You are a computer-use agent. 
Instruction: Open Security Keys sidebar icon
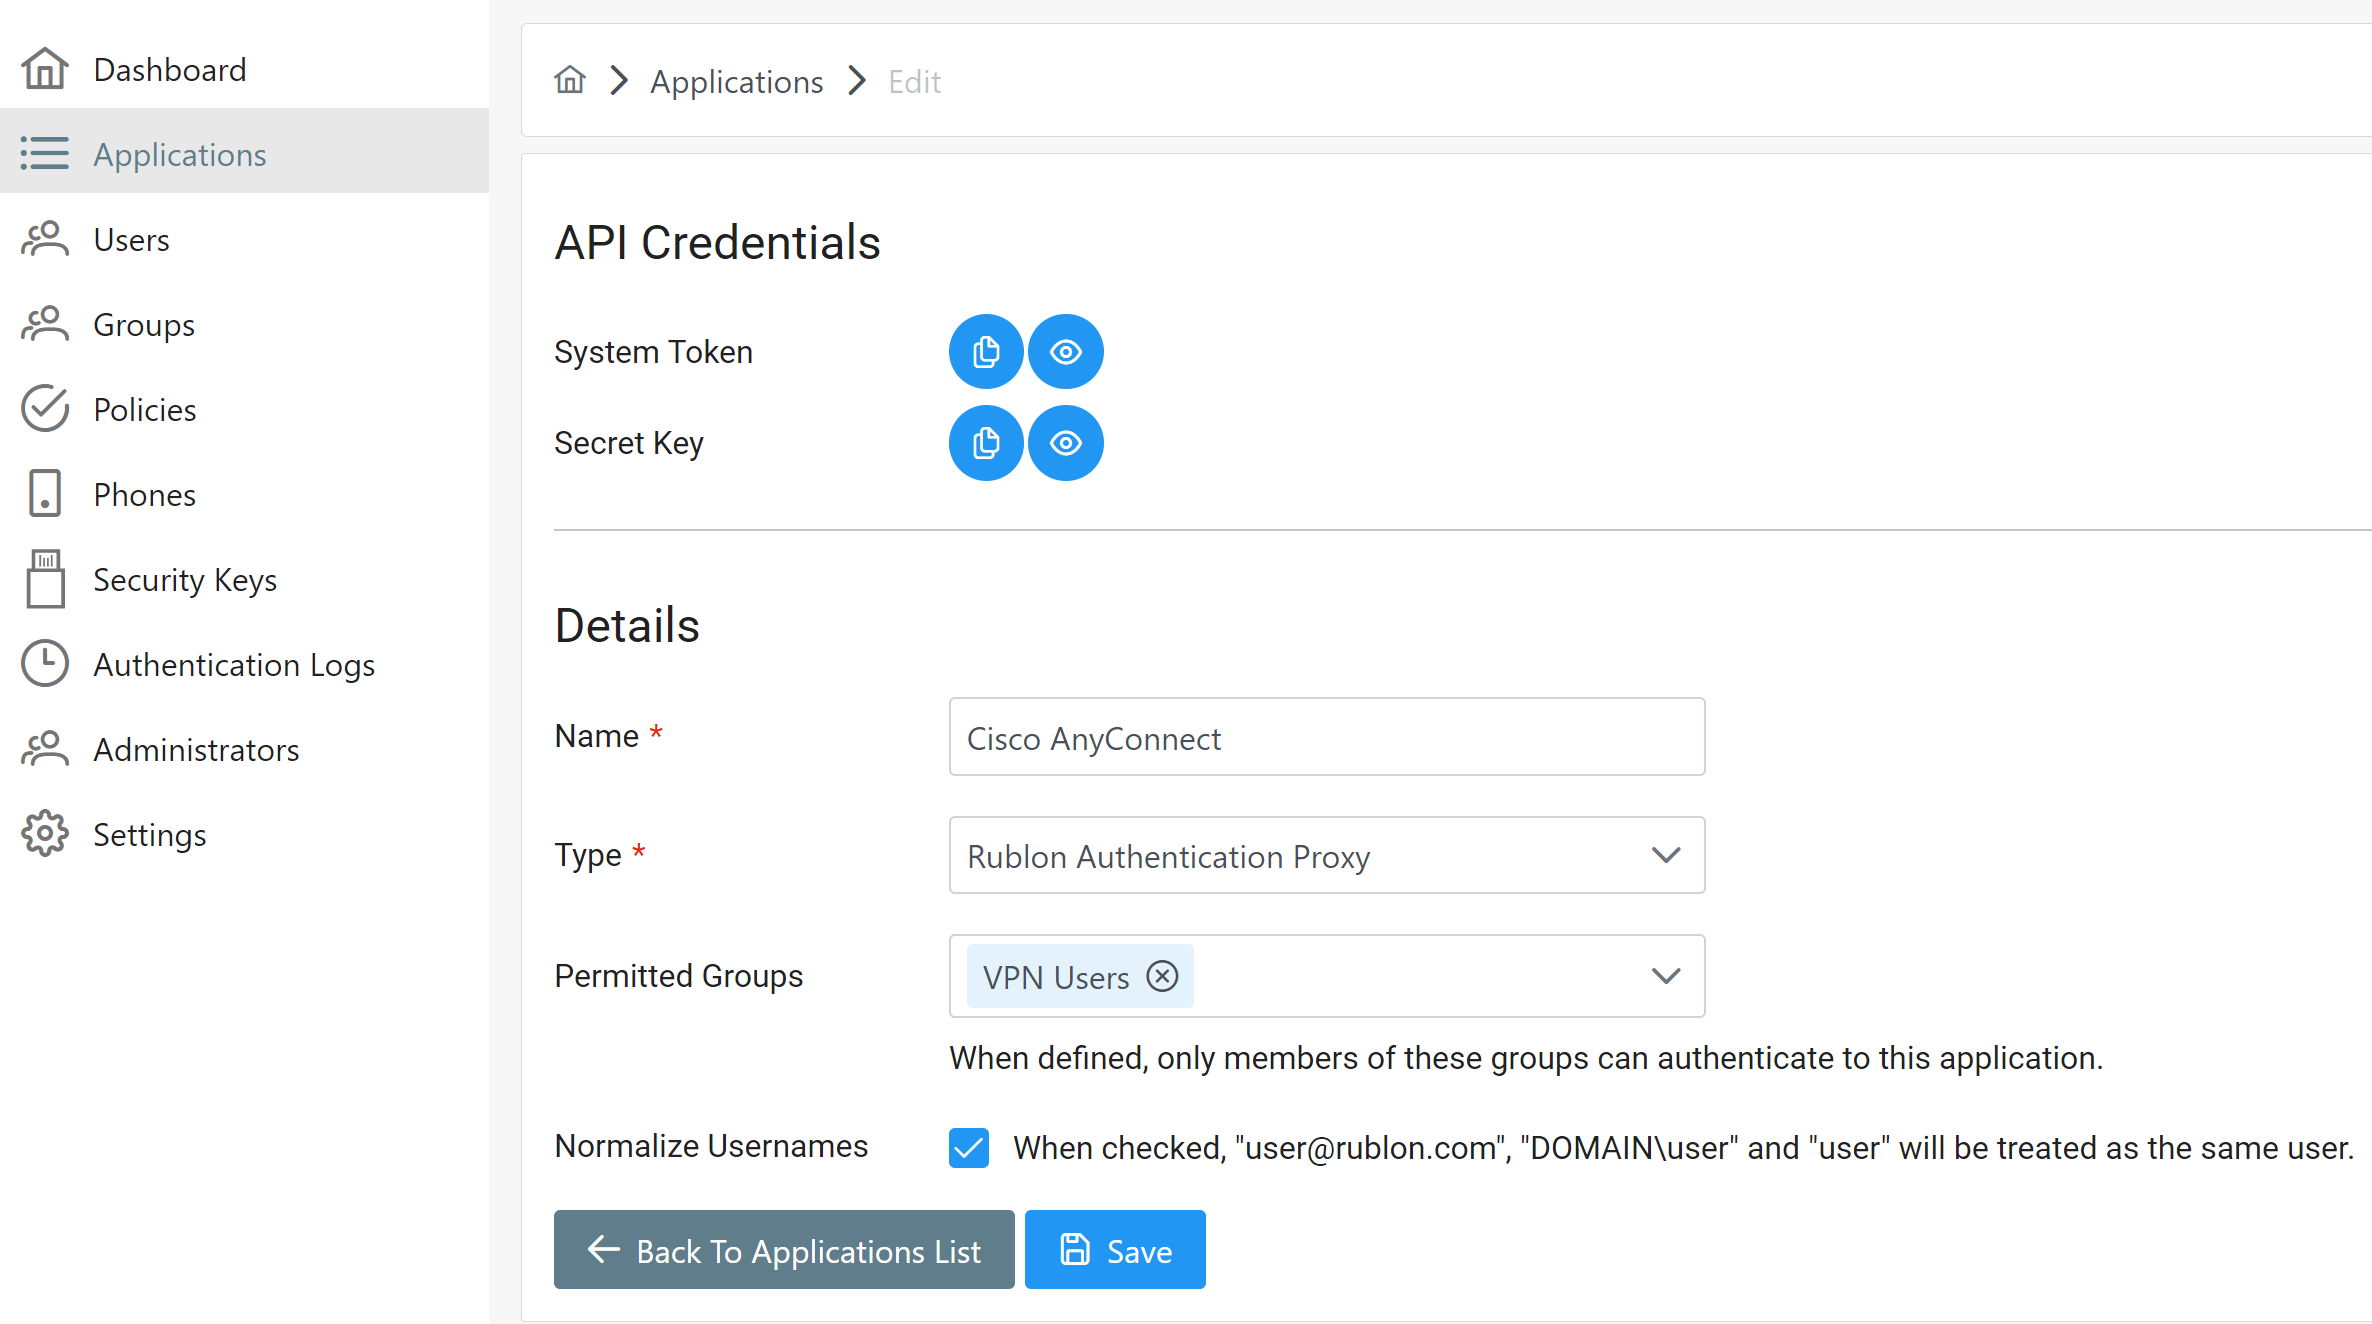pos(45,579)
